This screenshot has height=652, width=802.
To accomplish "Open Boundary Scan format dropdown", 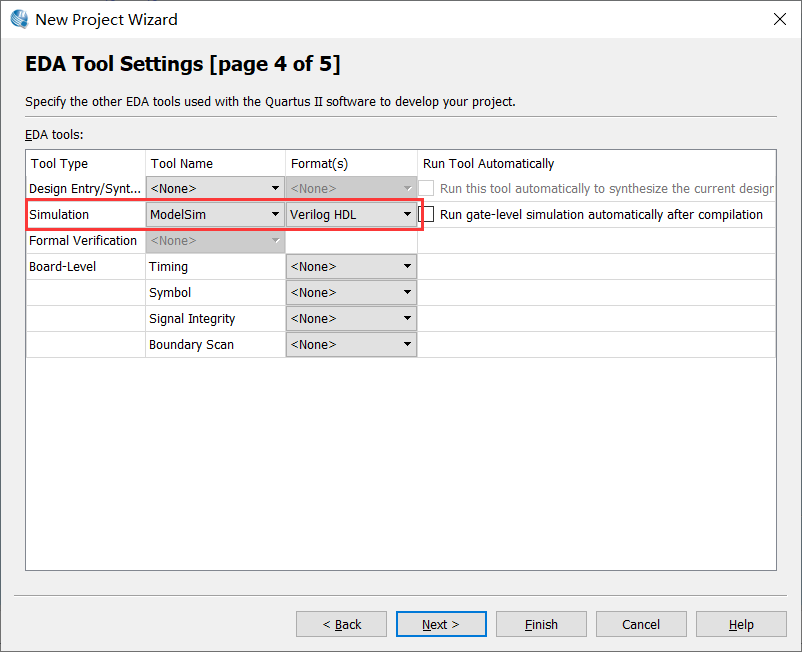I will pyautogui.click(x=351, y=345).
